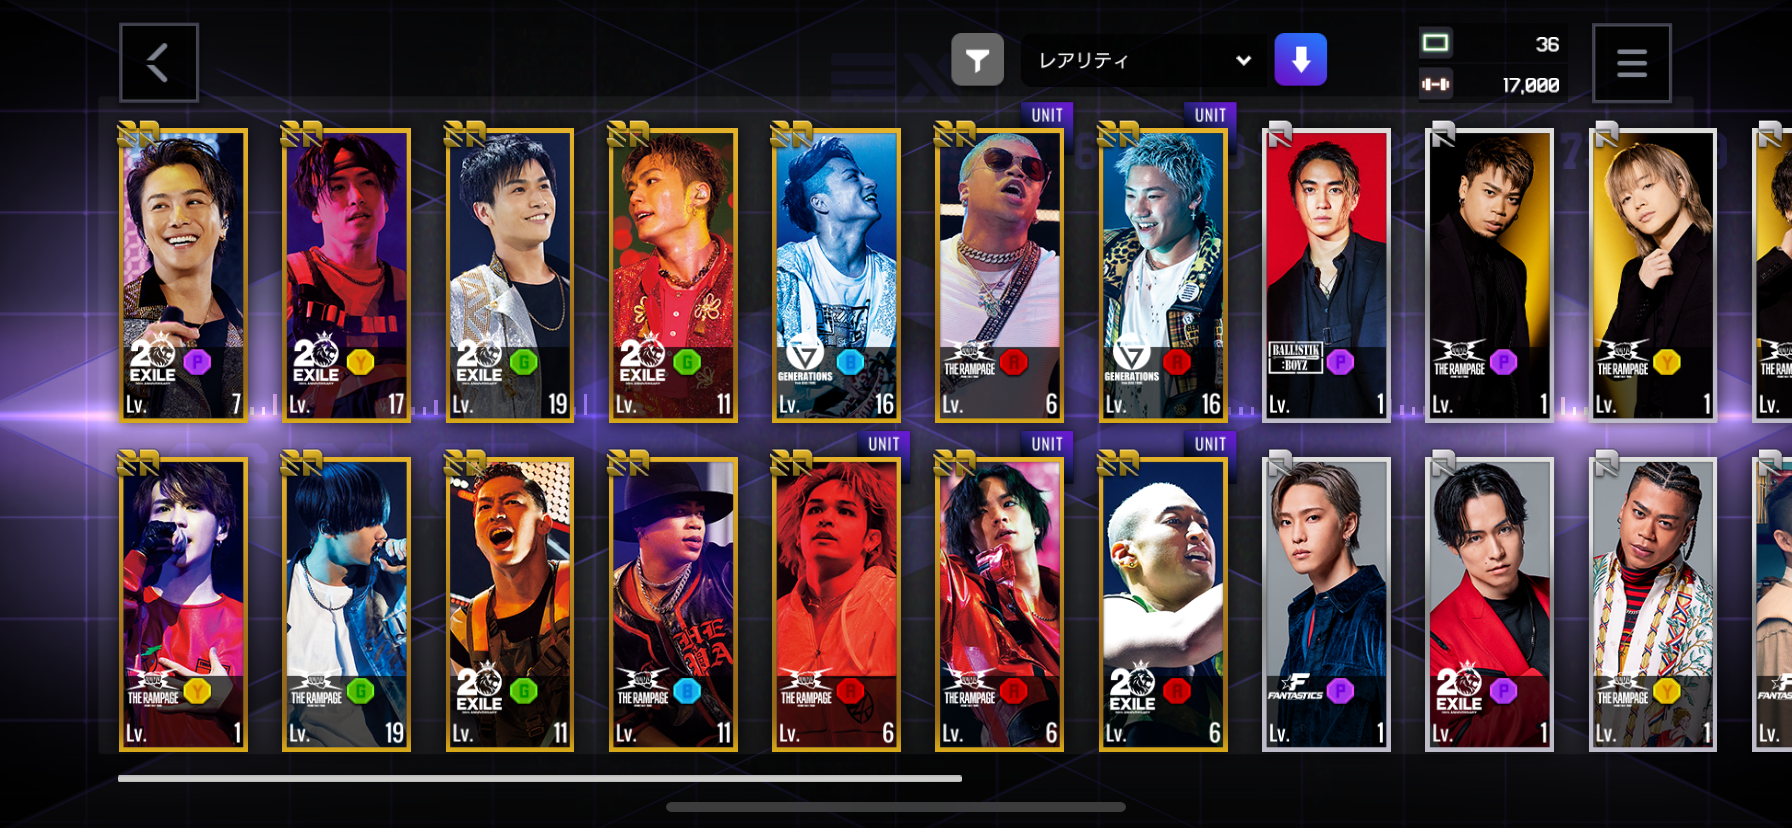Click the purple P icon on BALLISTIK BOYZ card
The image size is (1792, 828).
[1340, 362]
